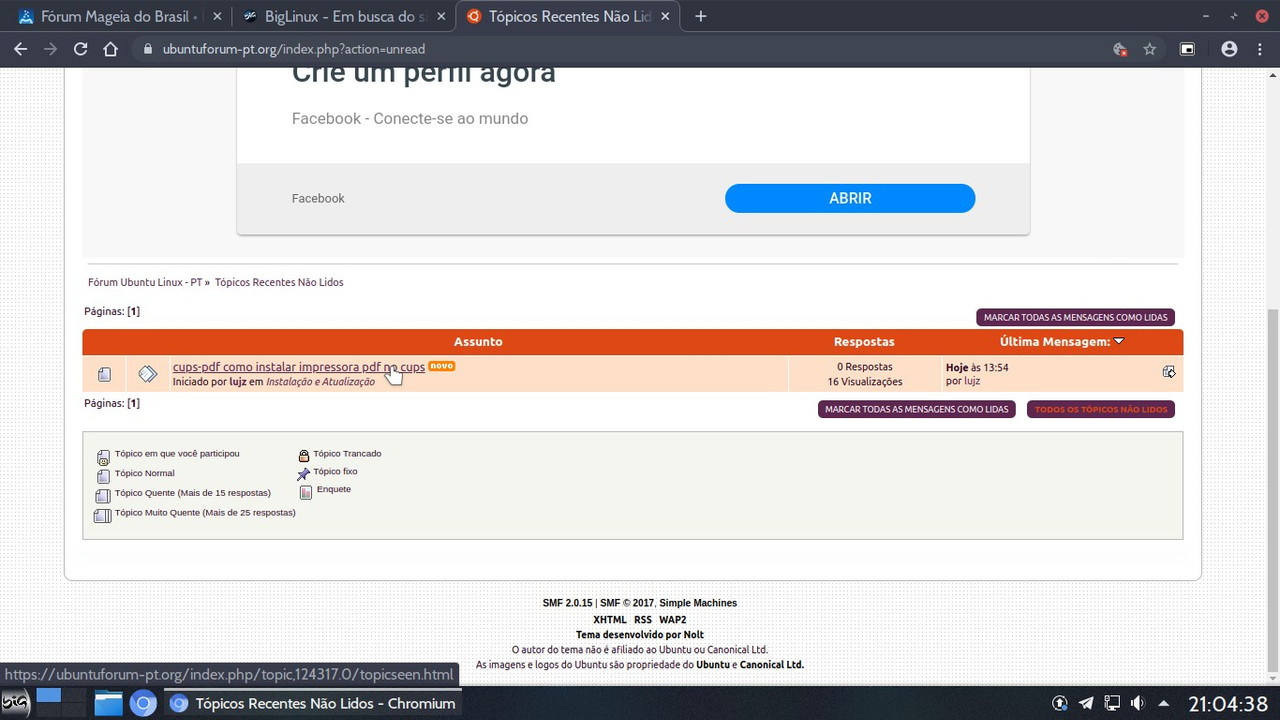Click 'Hoje às 13:54' last message time

pos(977,368)
